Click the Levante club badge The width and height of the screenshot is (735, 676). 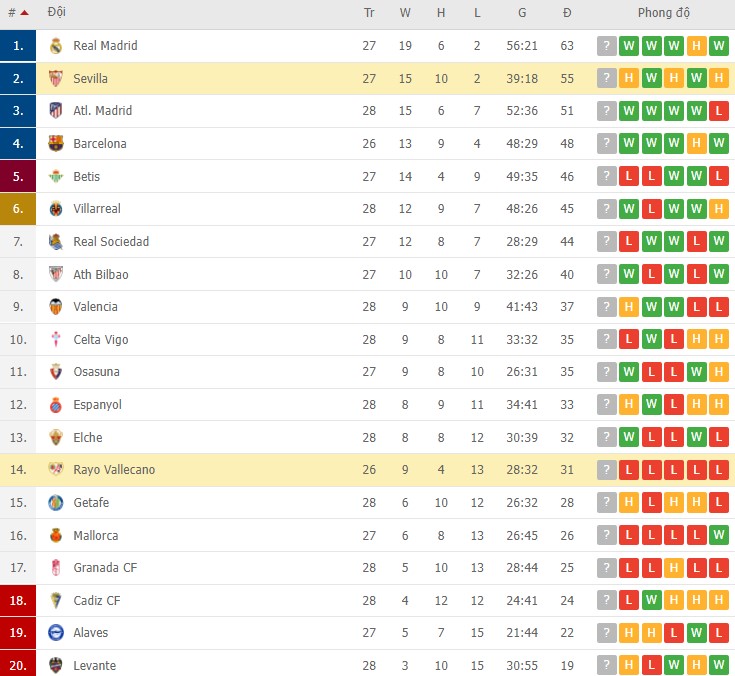[x=56, y=665]
